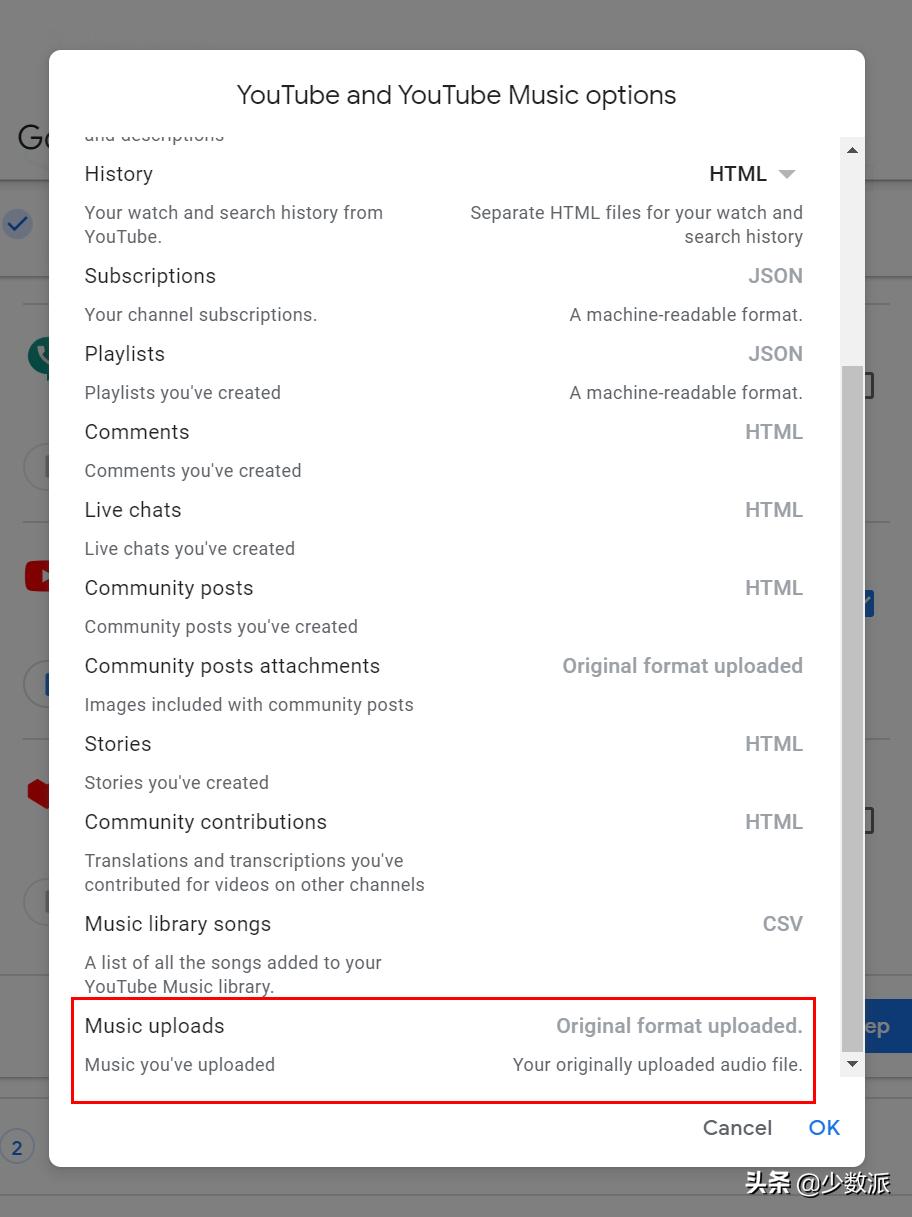The width and height of the screenshot is (912, 1217).
Task: Click the scrollbar up arrow
Action: point(852,150)
